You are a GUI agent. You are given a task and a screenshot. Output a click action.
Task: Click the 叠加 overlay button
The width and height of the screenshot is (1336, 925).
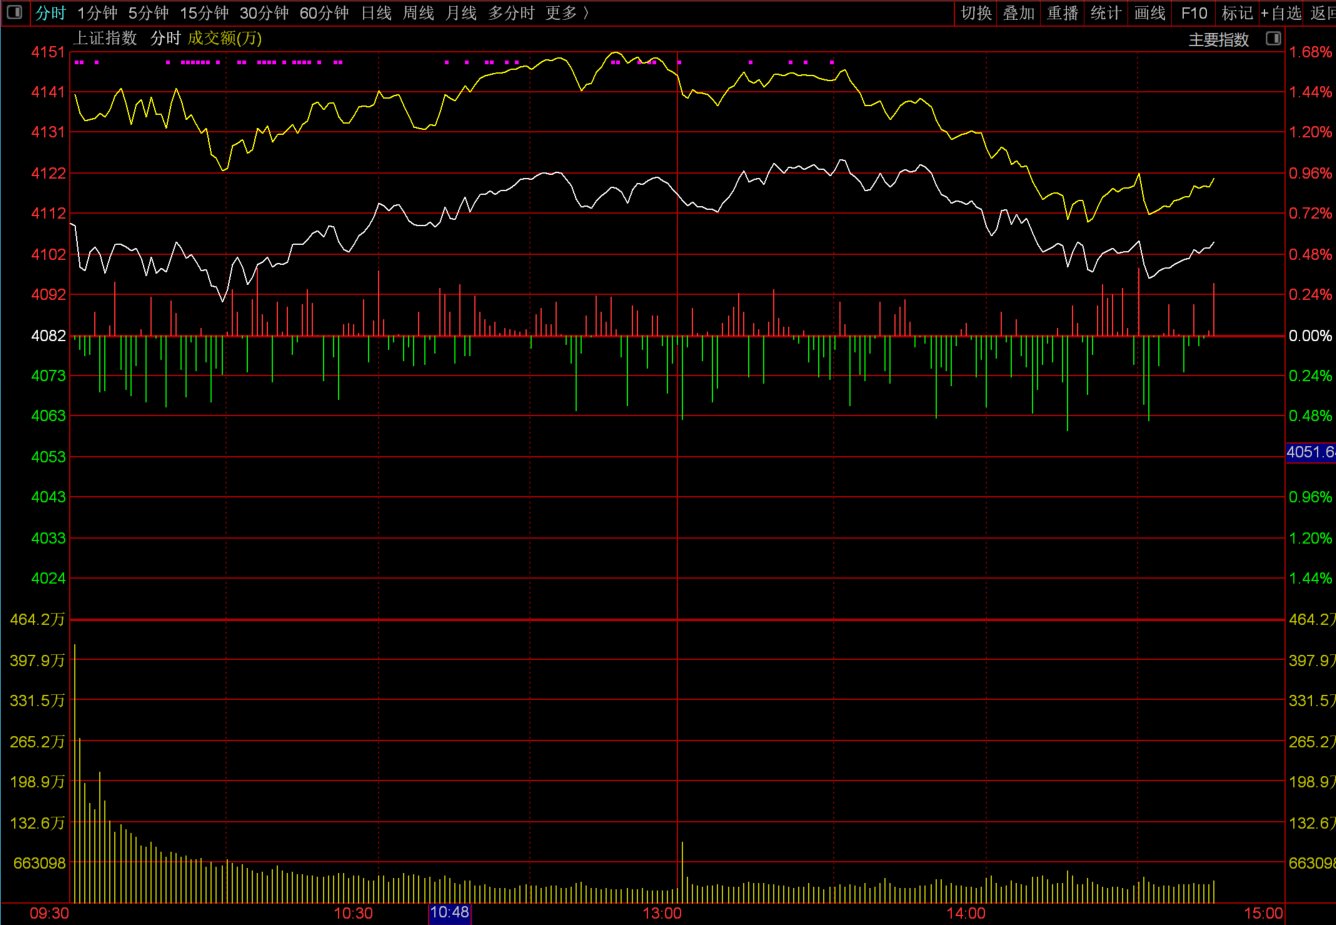click(1019, 13)
